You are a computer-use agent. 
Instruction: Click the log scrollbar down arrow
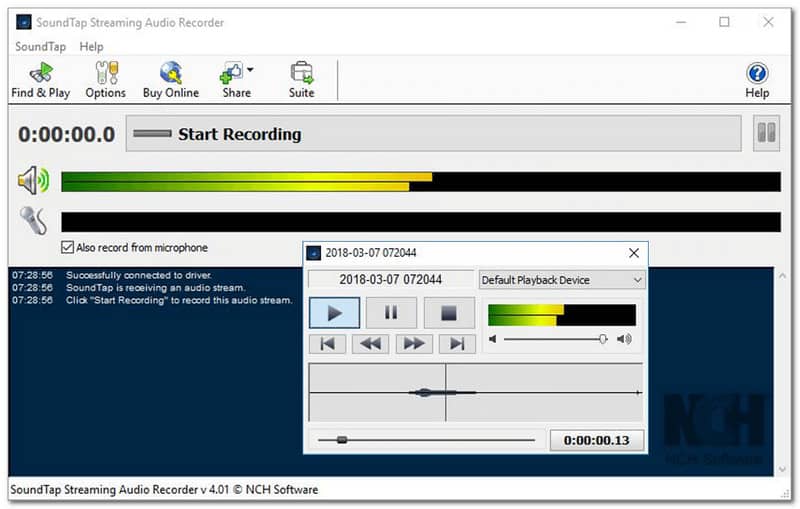point(782,469)
